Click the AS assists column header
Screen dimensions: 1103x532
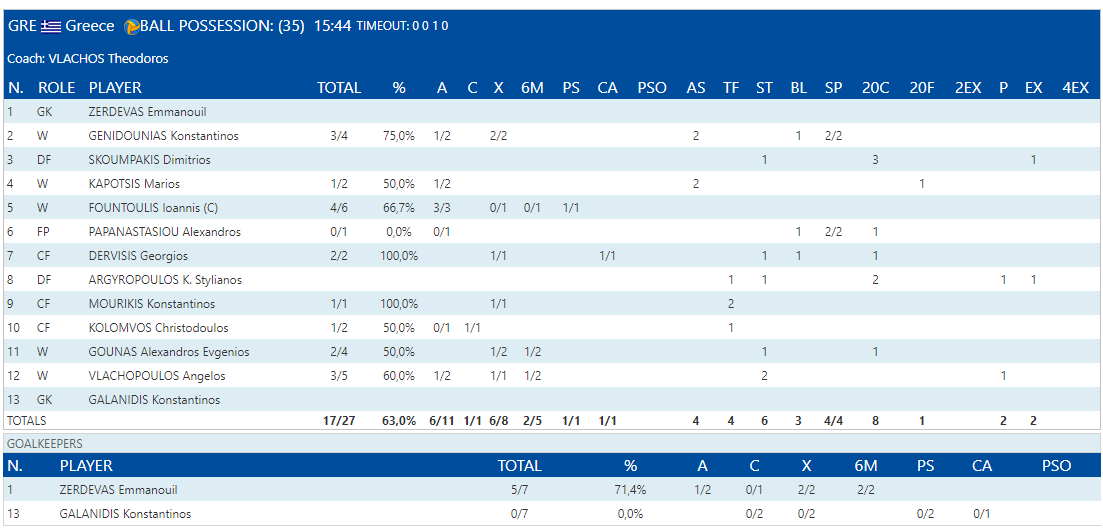[695, 88]
